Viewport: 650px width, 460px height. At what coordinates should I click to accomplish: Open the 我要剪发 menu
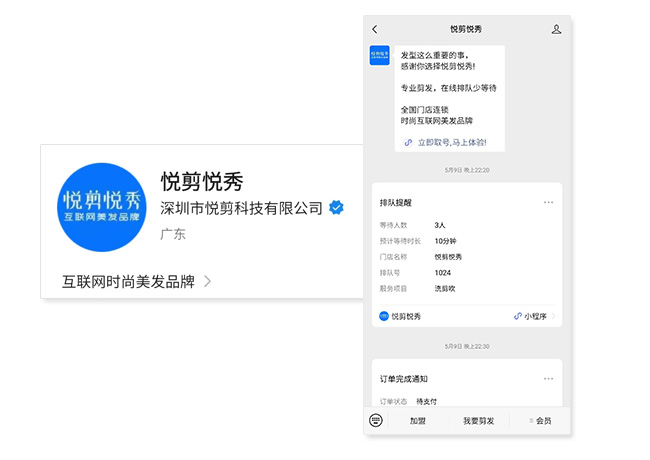coord(478,421)
